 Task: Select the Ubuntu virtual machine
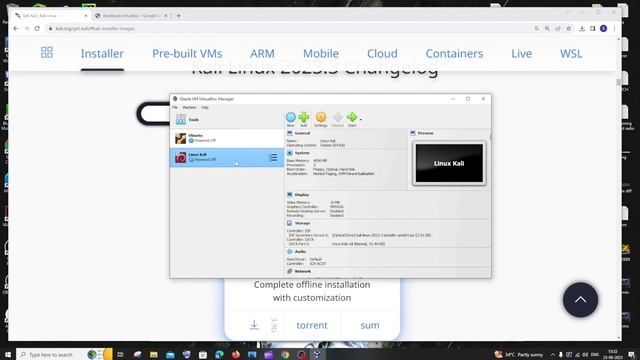pos(227,138)
